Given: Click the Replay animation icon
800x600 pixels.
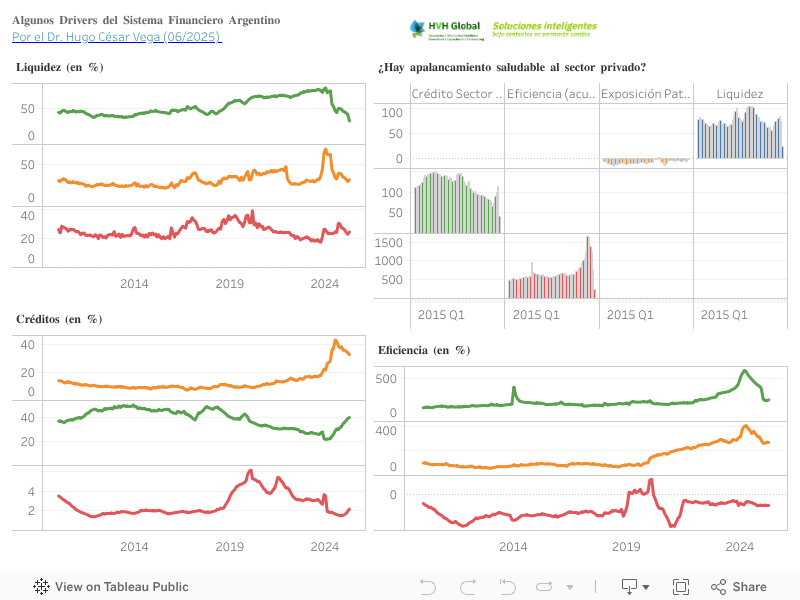Looking at the screenshot, I should click(x=546, y=587).
